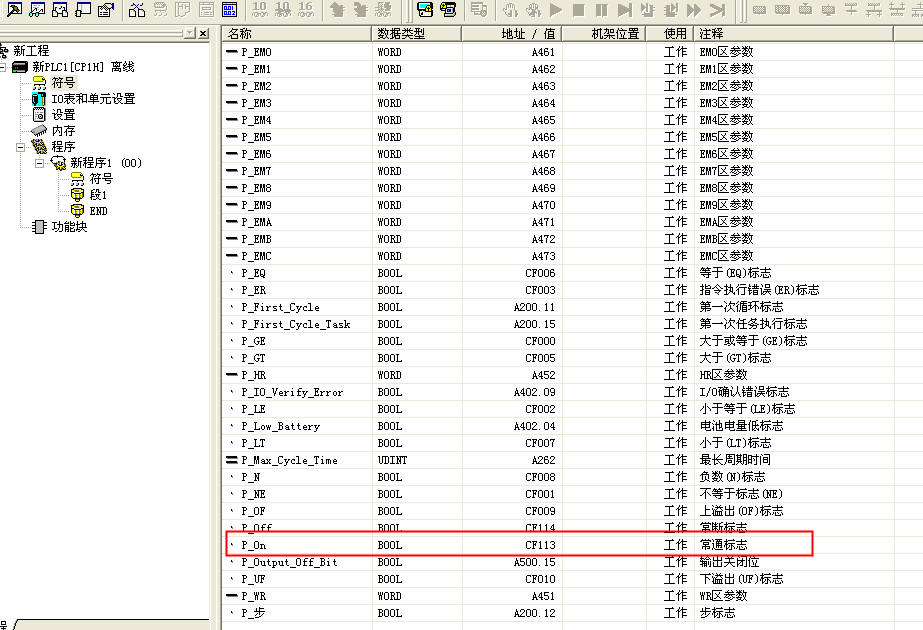This screenshot has width=923, height=630.
Task: Open 内存 memory chip item
Action: coord(63,131)
